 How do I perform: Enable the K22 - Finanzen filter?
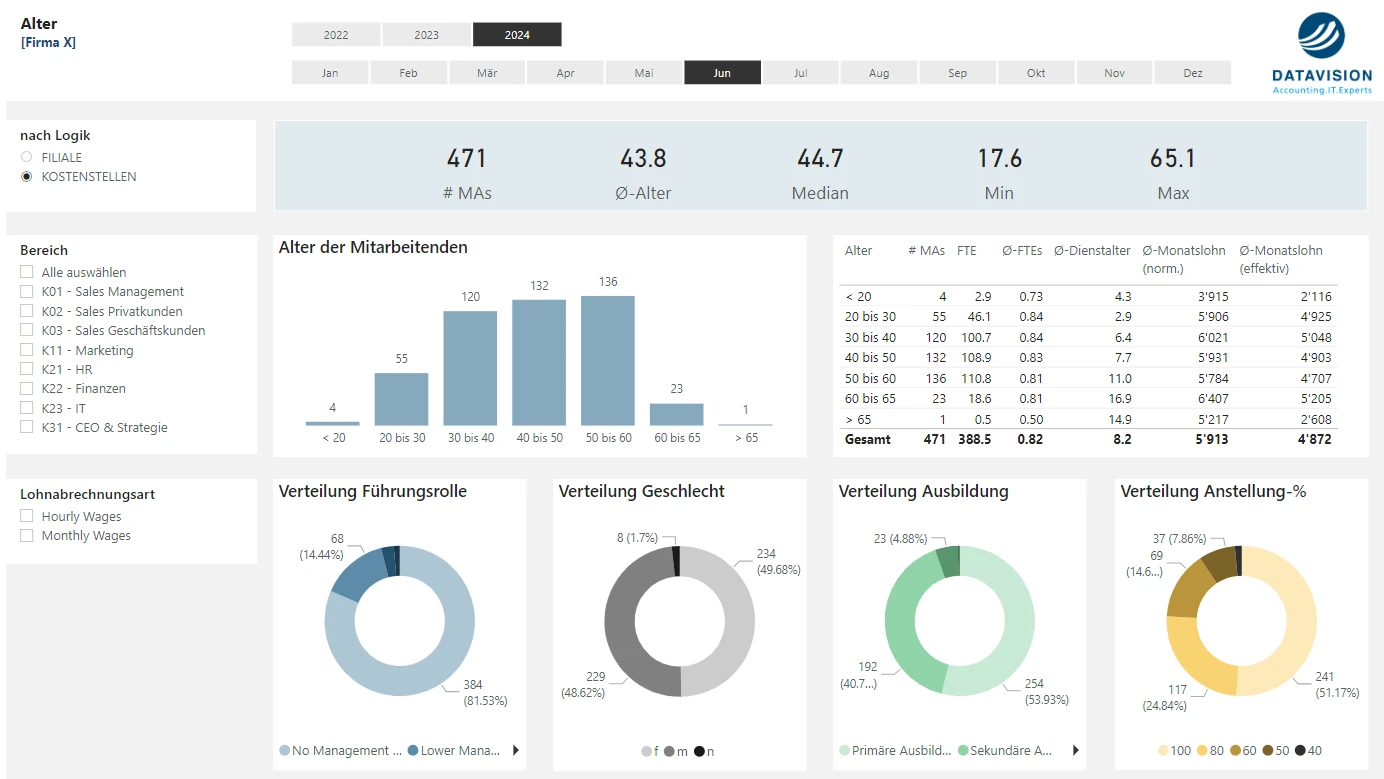point(27,388)
